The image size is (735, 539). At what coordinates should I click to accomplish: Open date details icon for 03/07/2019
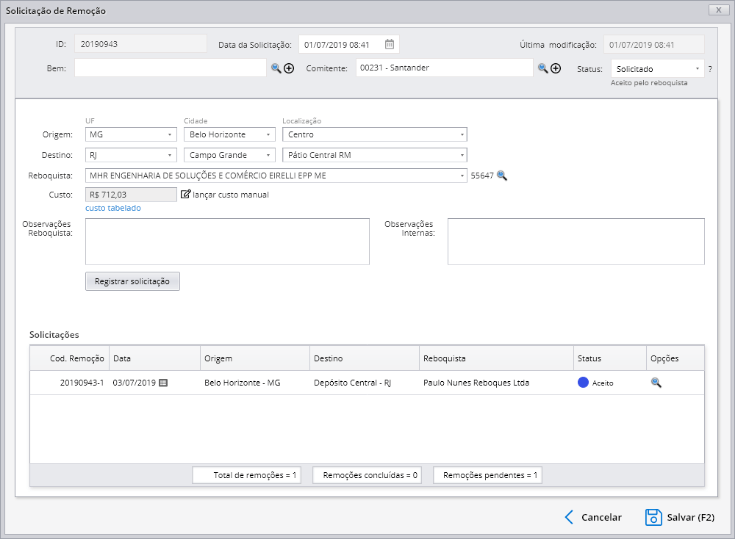[x=163, y=383]
